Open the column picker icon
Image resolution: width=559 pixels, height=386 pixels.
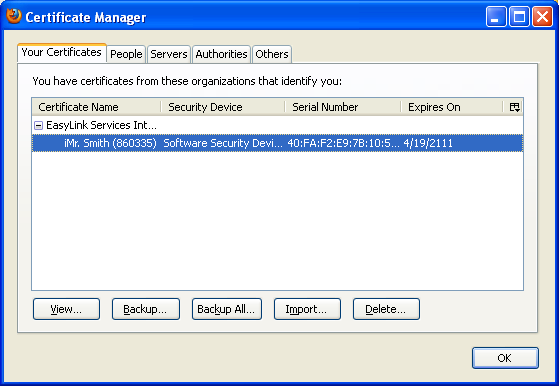(x=514, y=107)
